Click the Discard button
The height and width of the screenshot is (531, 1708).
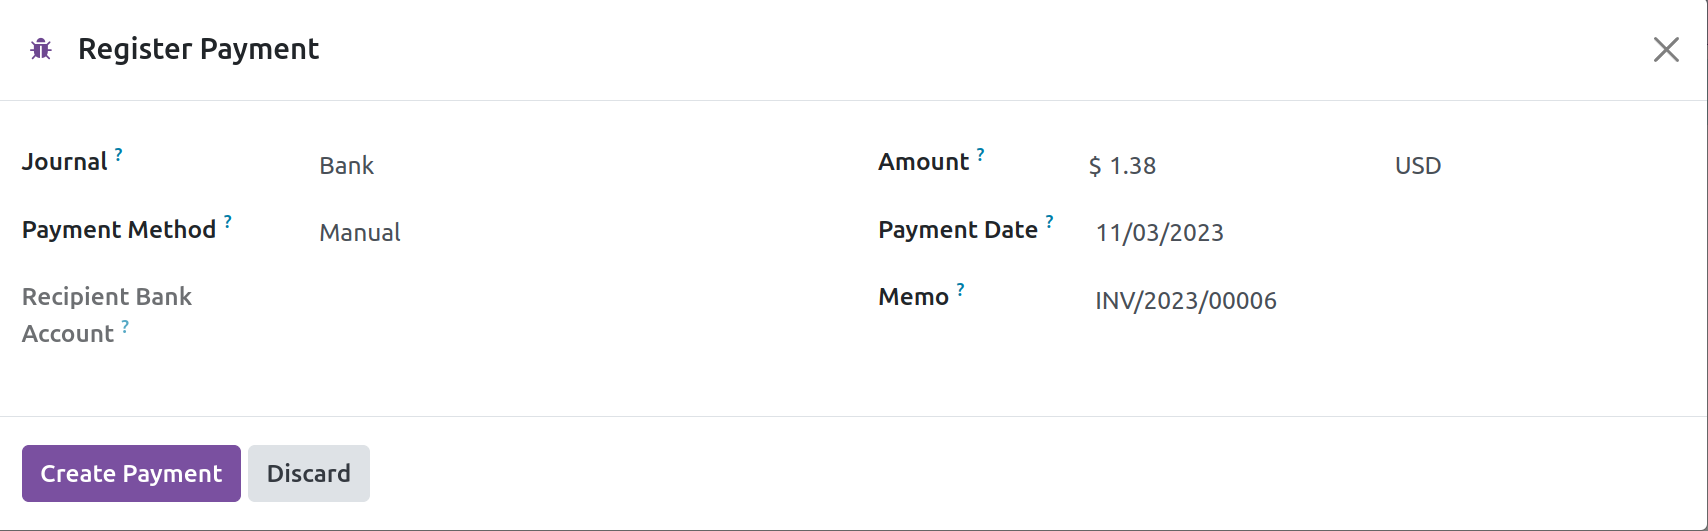click(309, 473)
